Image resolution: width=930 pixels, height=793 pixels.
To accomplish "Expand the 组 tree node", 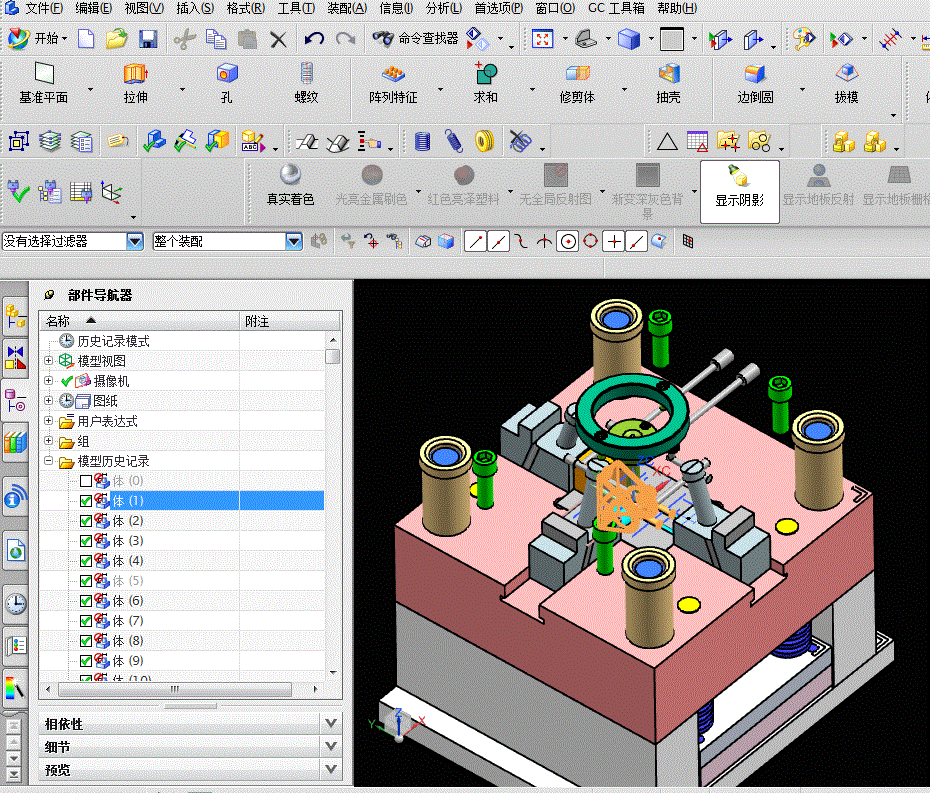I will pyautogui.click(x=49, y=441).
